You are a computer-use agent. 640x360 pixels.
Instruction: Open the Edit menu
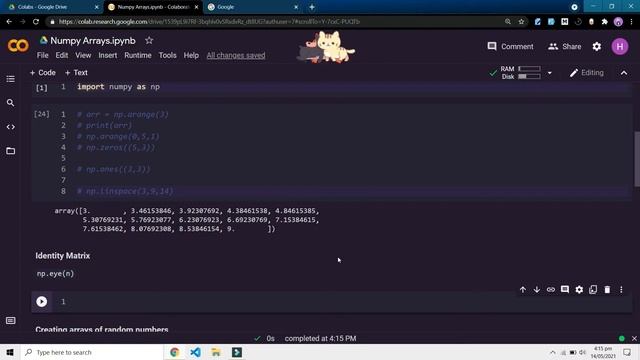click(62, 56)
